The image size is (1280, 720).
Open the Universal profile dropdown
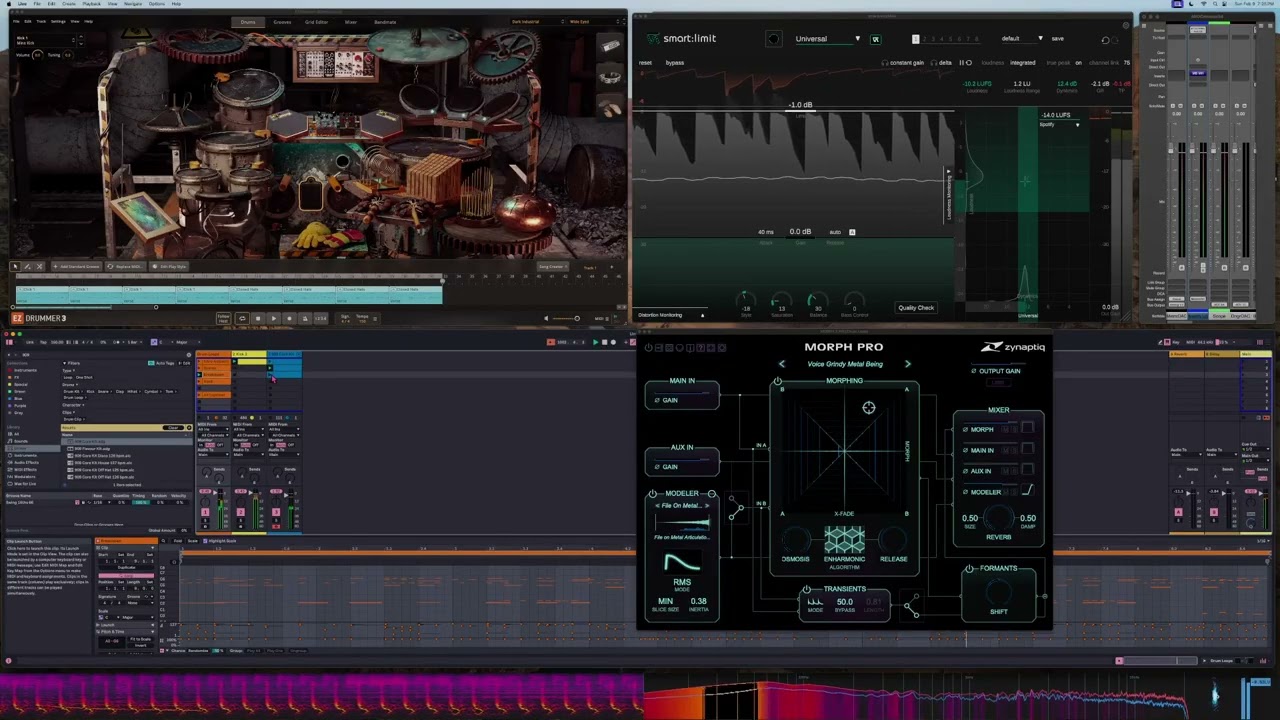pyautogui.click(x=827, y=39)
